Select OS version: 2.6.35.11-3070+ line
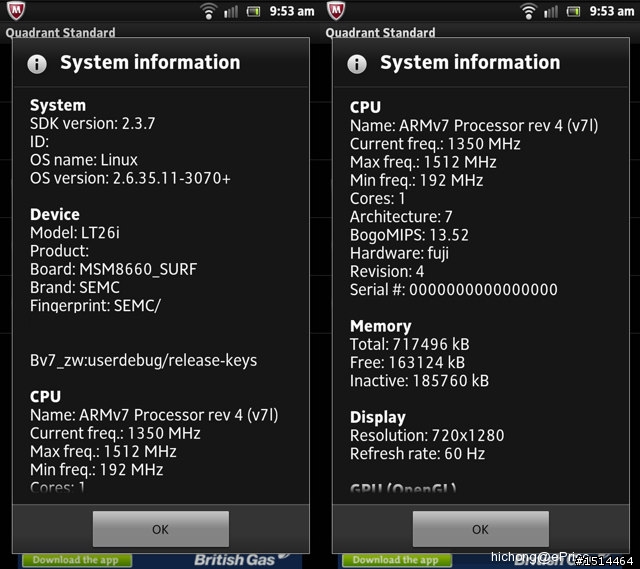This screenshot has height=569, width=640. (x=130, y=178)
